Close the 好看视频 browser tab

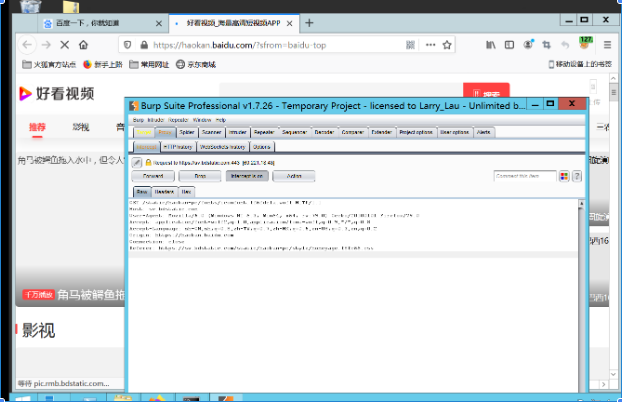click(x=290, y=23)
